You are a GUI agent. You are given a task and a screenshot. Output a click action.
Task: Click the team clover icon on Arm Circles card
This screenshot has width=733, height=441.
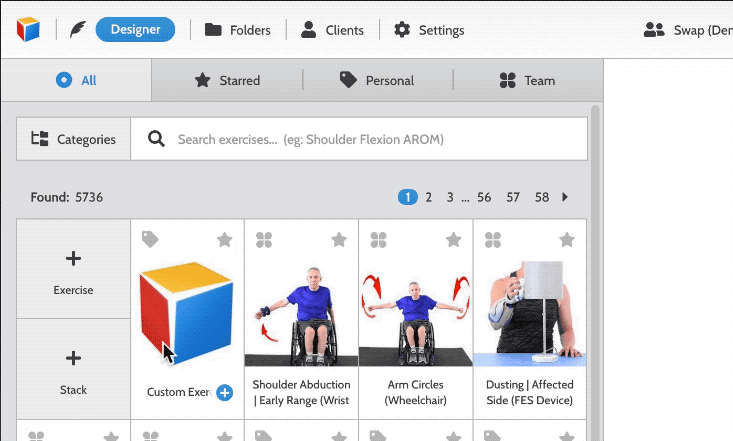click(378, 240)
